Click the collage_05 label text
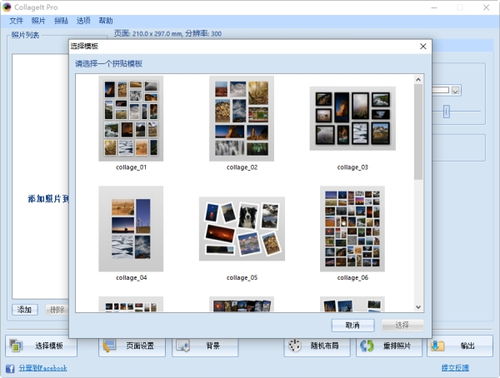 coord(242,278)
